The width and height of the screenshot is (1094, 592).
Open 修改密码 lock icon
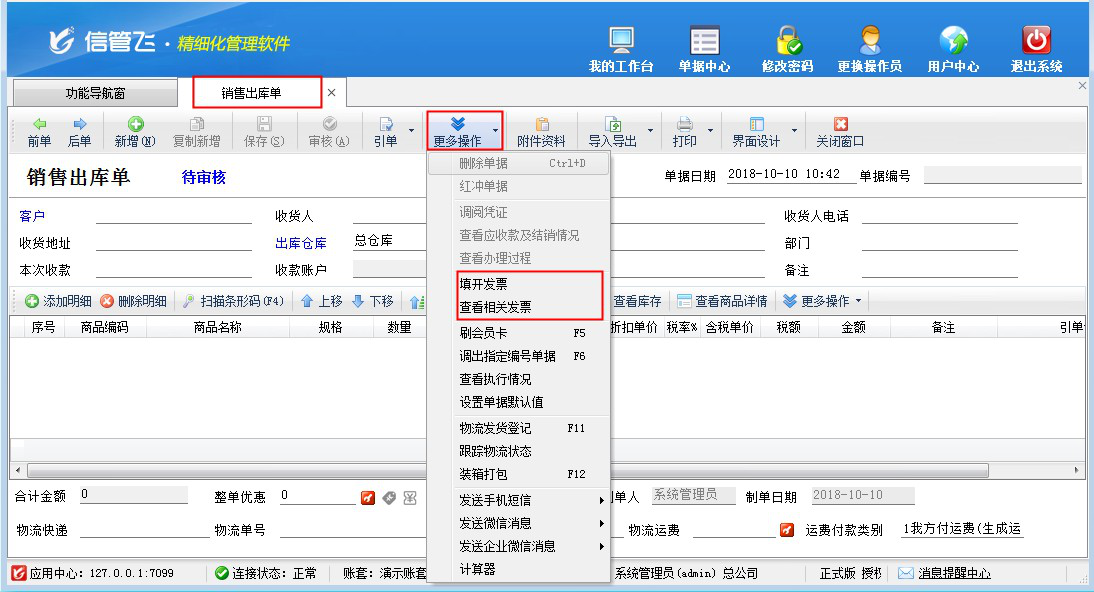coord(787,41)
